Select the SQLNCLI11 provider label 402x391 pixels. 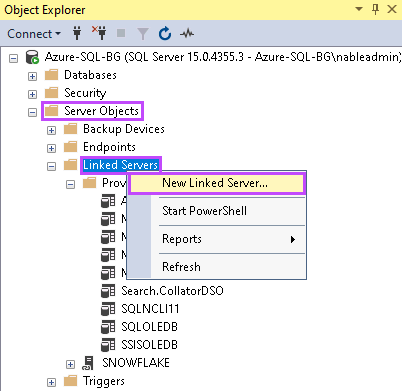150,309
